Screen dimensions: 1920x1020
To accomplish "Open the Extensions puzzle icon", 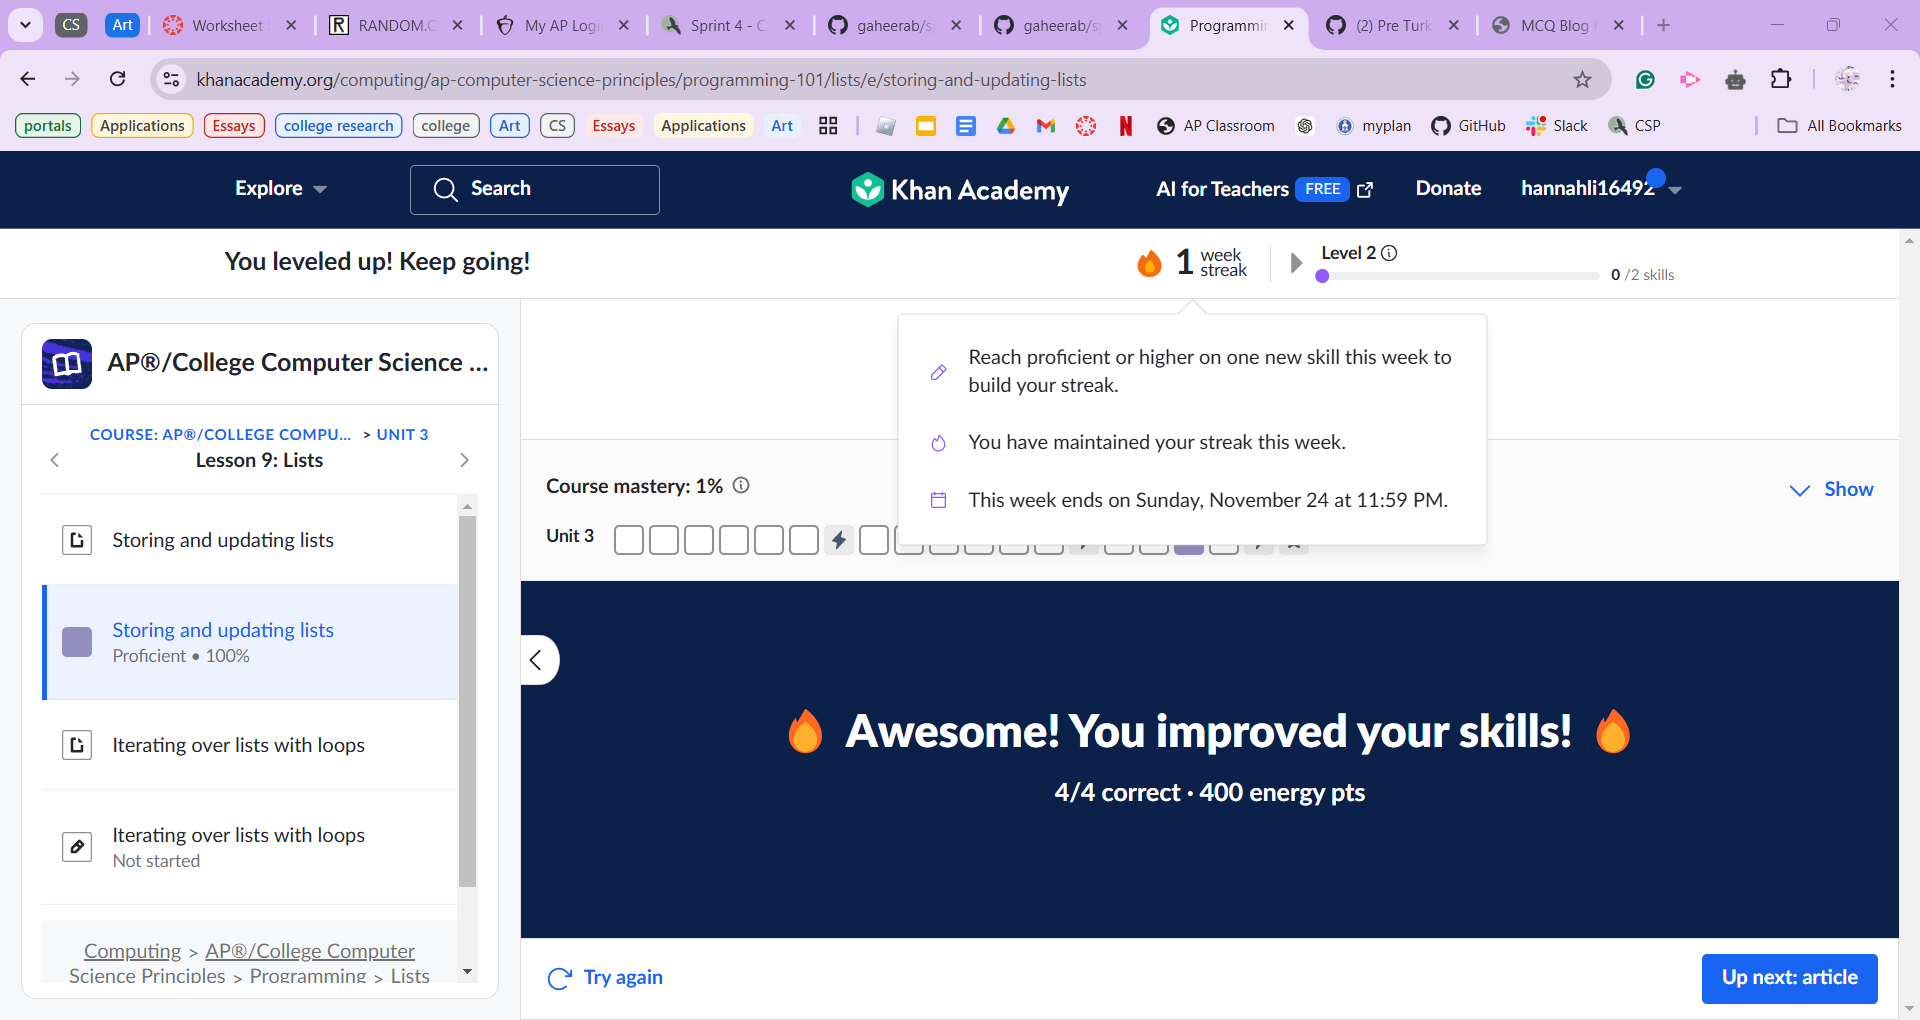I will point(1781,80).
